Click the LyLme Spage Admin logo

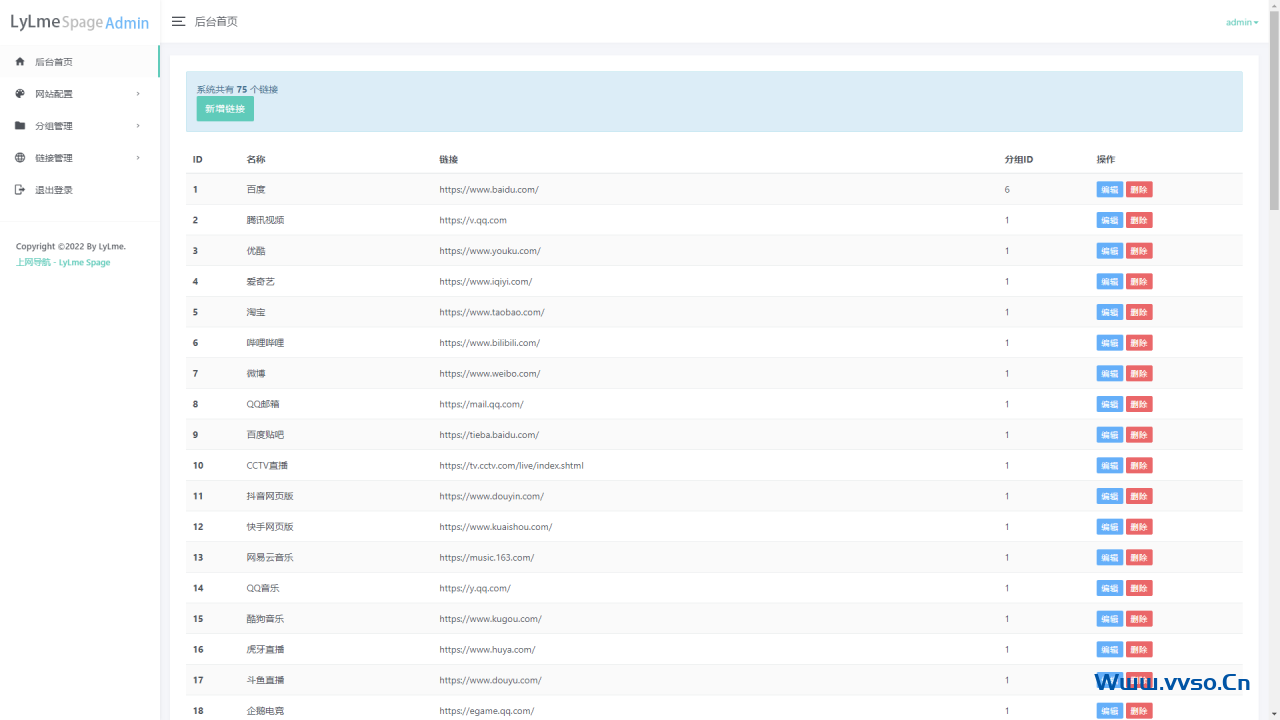[x=80, y=22]
